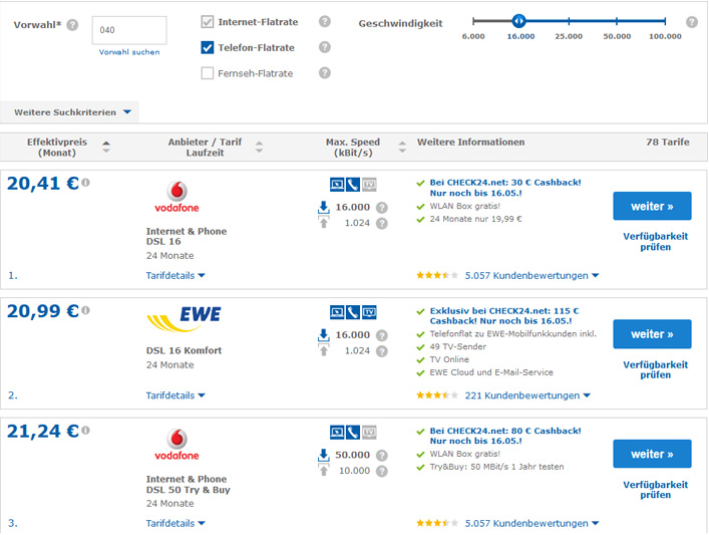
Task: Toggle the Telefon-Flatrate checkbox
Action: pyautogui.click(x=207, y=47)
